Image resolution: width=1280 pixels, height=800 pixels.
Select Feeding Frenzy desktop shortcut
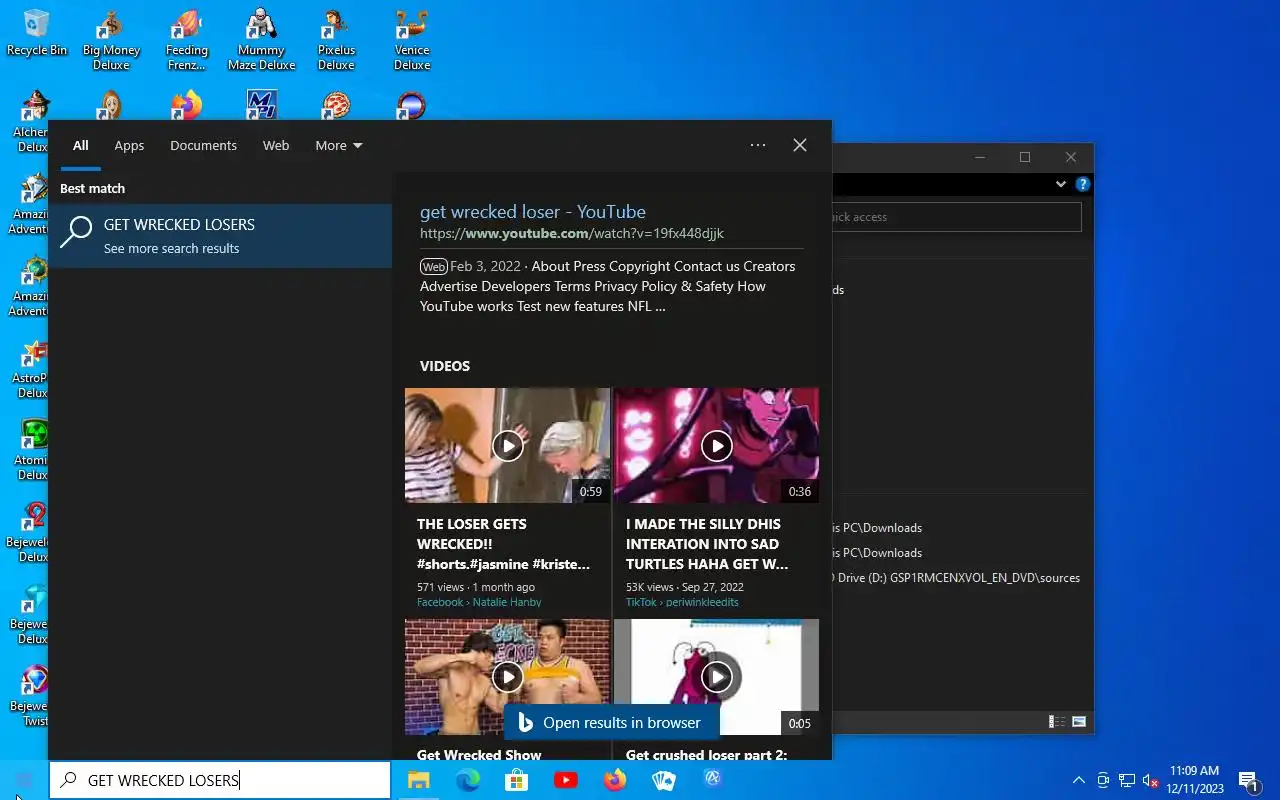[186, 40]
